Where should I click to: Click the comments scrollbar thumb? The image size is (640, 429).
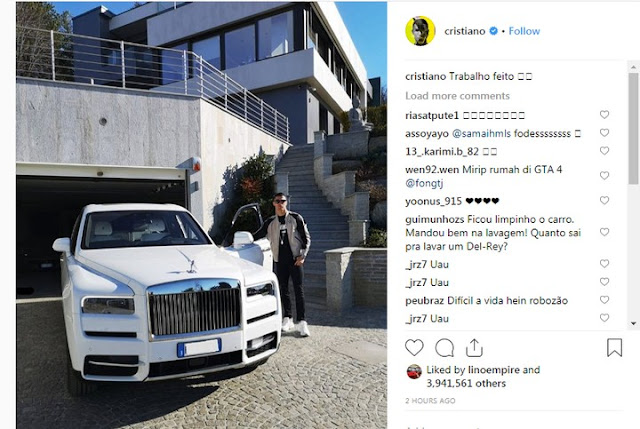click(633, 128)
